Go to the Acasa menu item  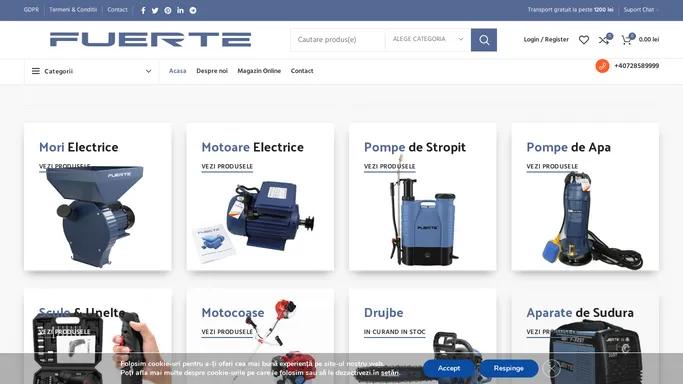(x=177, y=71)
